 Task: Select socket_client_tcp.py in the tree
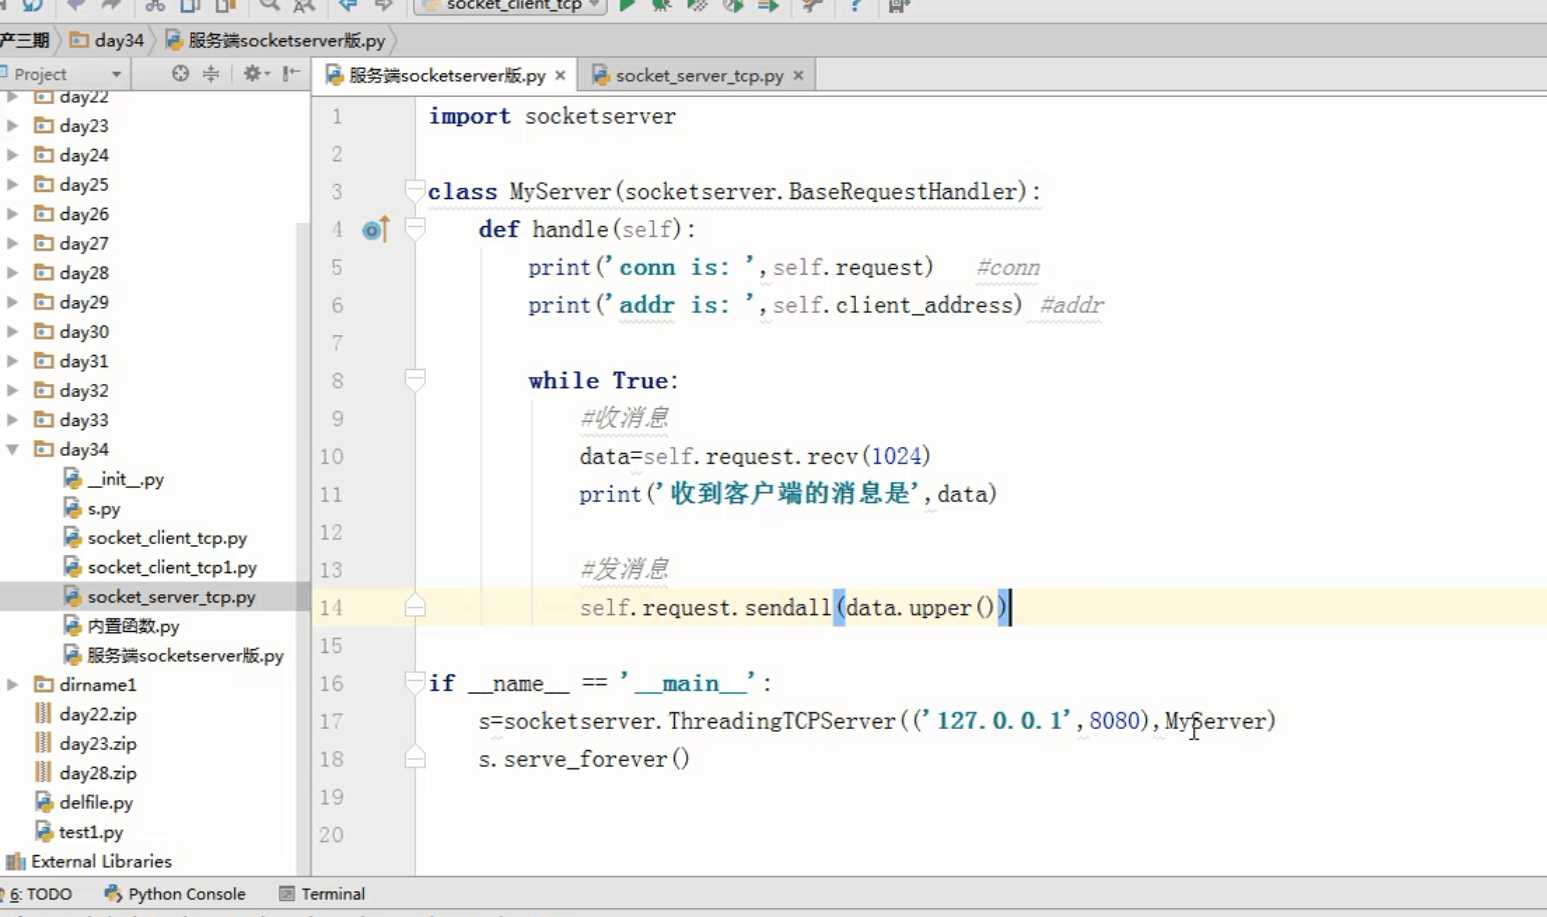[155, 538]
